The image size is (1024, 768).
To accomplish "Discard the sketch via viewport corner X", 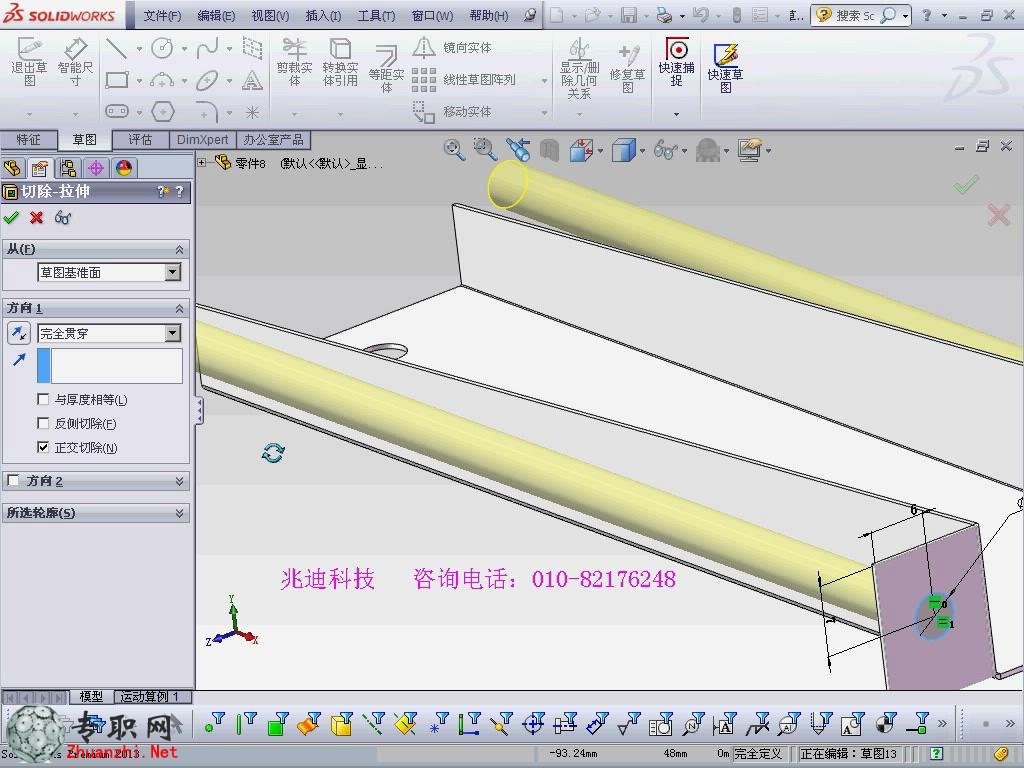I will pos(999,215).
